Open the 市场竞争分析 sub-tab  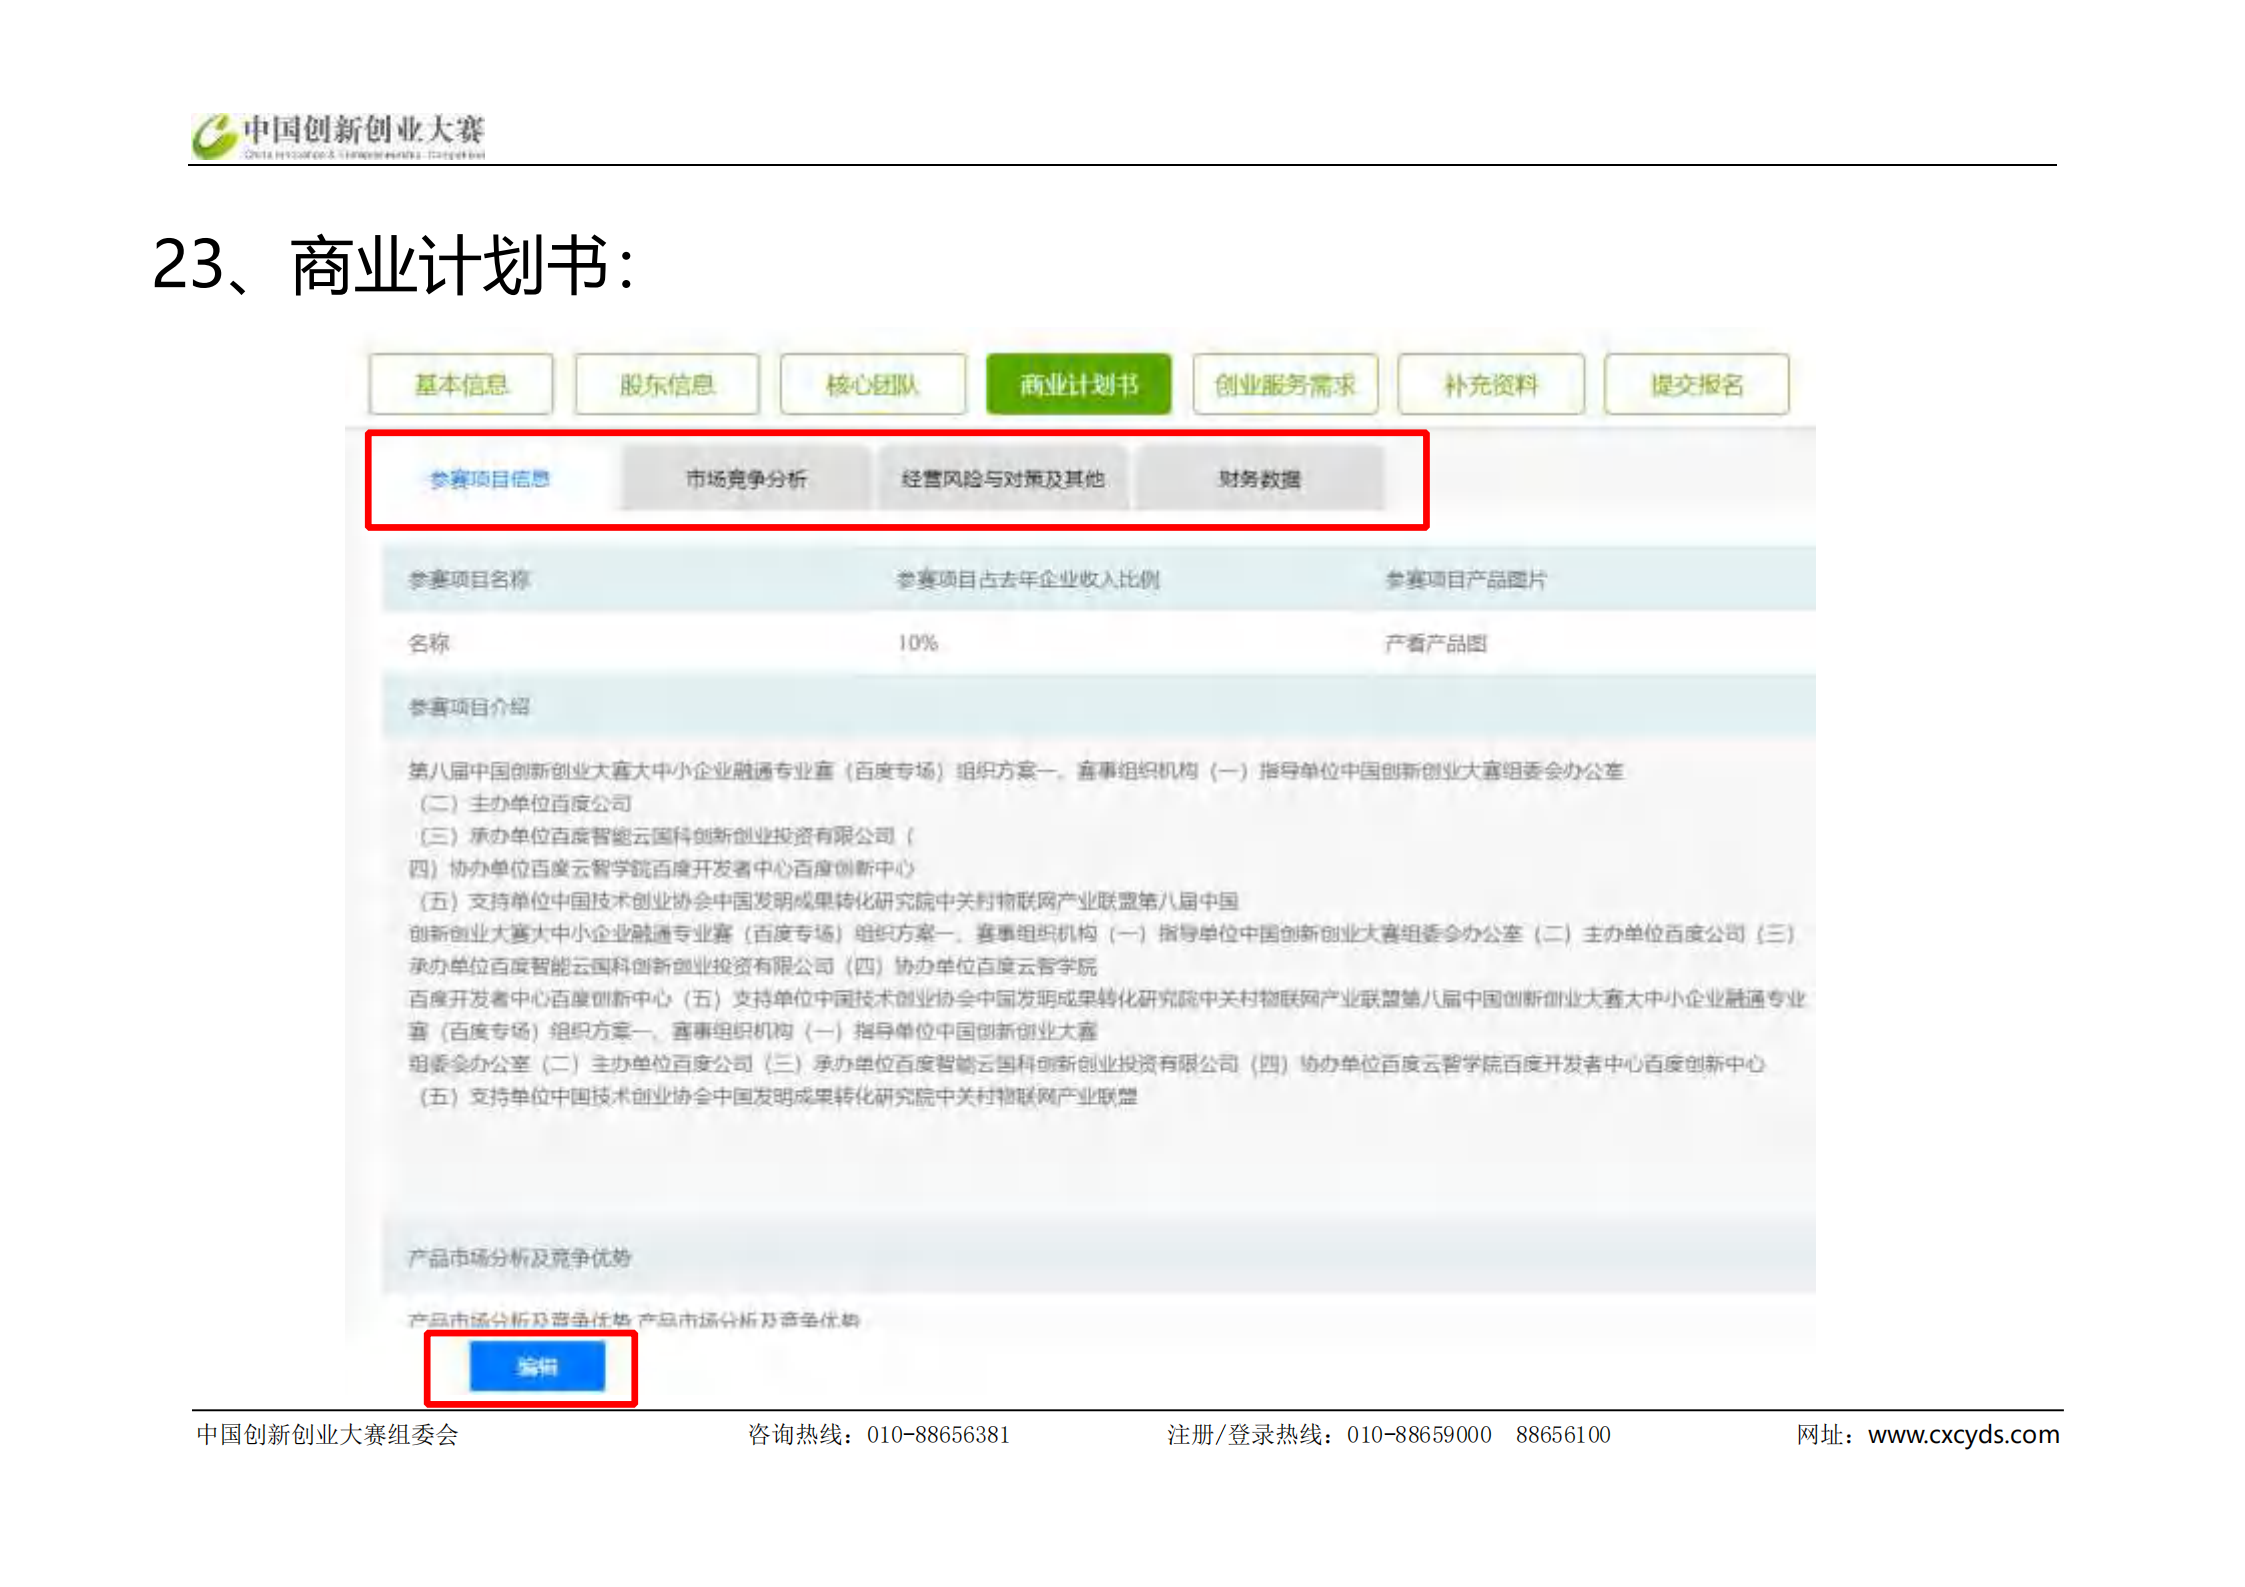[x=746, y=479]
